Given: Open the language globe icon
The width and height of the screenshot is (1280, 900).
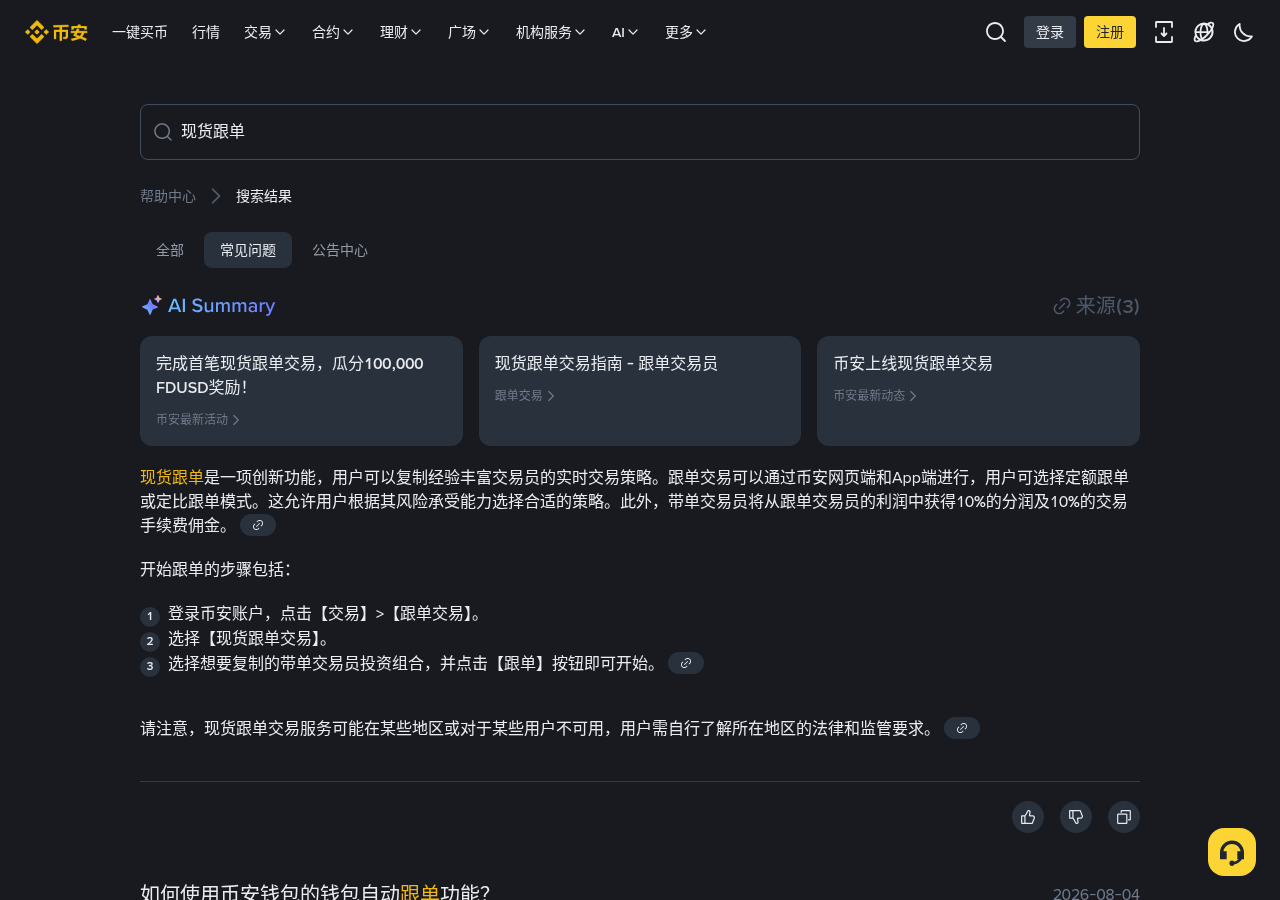Looking at the screenshot, I should 1204,32.
